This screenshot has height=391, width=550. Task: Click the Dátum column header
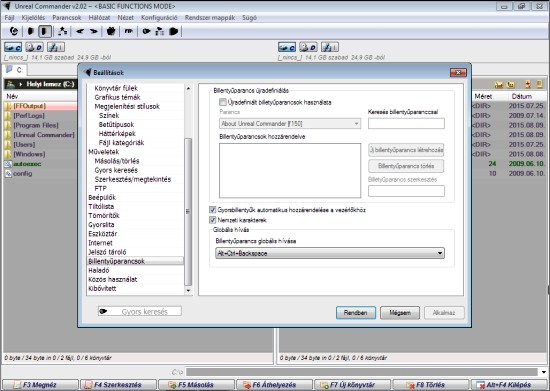click(521, 96)
